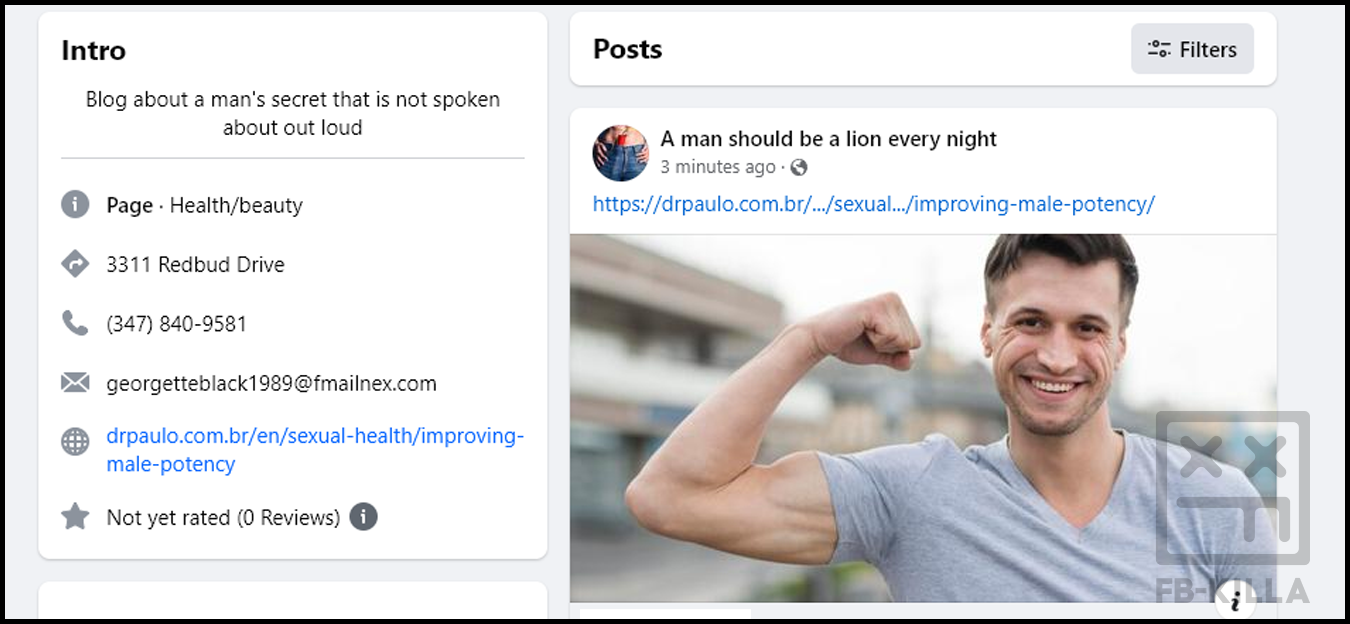Click the info icon beside 0 Reviews
The image size is (1350, 624).
coord(364,517)
